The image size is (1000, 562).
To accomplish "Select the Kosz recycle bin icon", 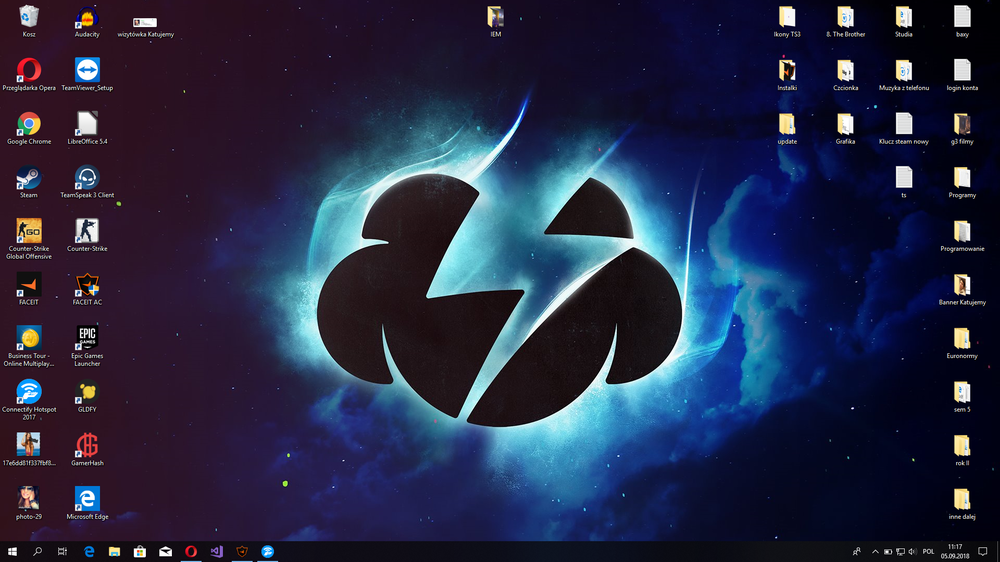I will 29,22.
